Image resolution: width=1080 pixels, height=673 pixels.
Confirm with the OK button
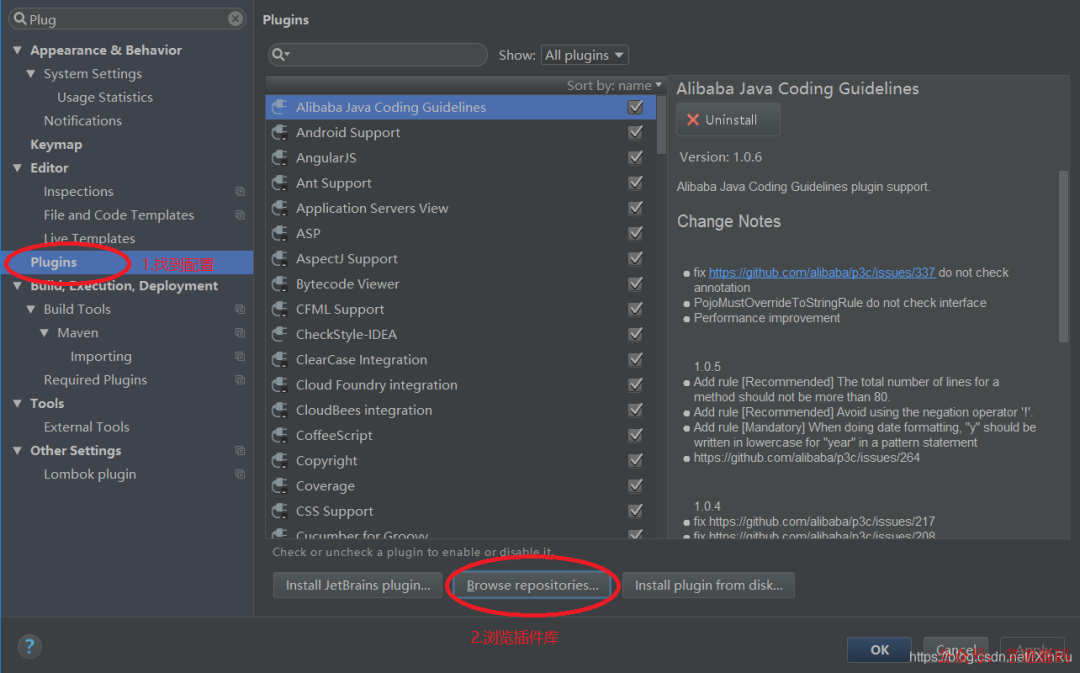(879, 650)
